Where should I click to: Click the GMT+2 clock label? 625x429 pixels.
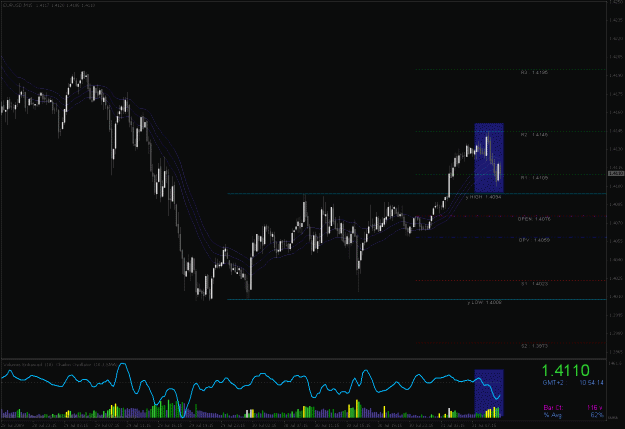click(x=553, y=383)
